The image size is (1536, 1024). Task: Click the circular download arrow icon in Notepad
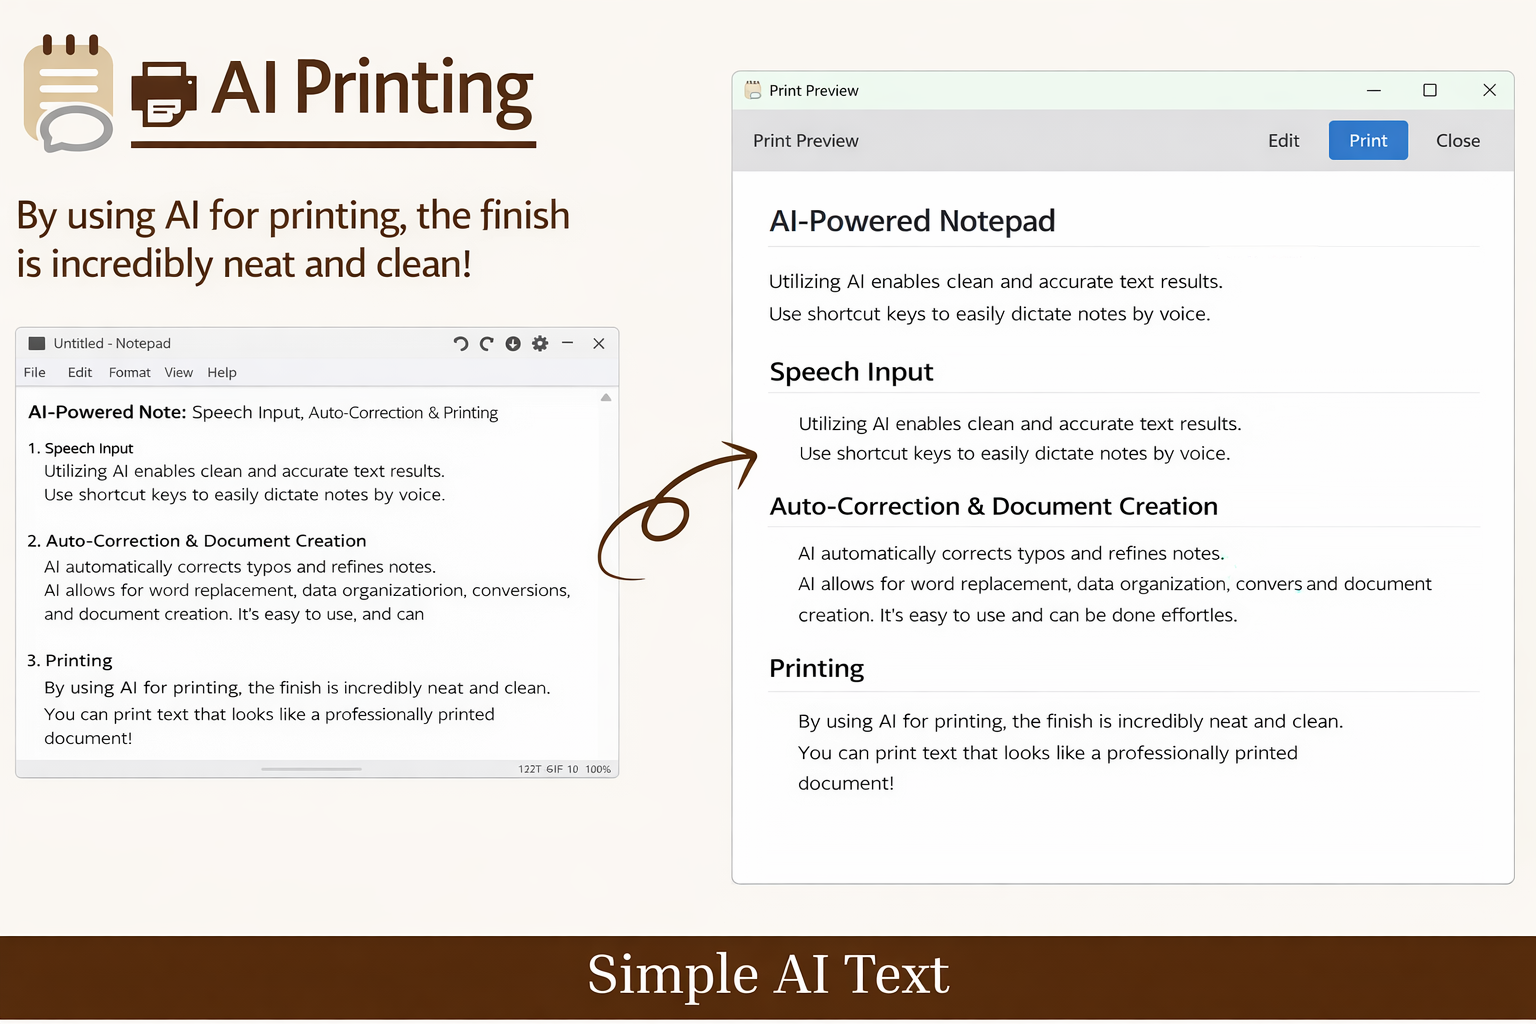[513, 343]
